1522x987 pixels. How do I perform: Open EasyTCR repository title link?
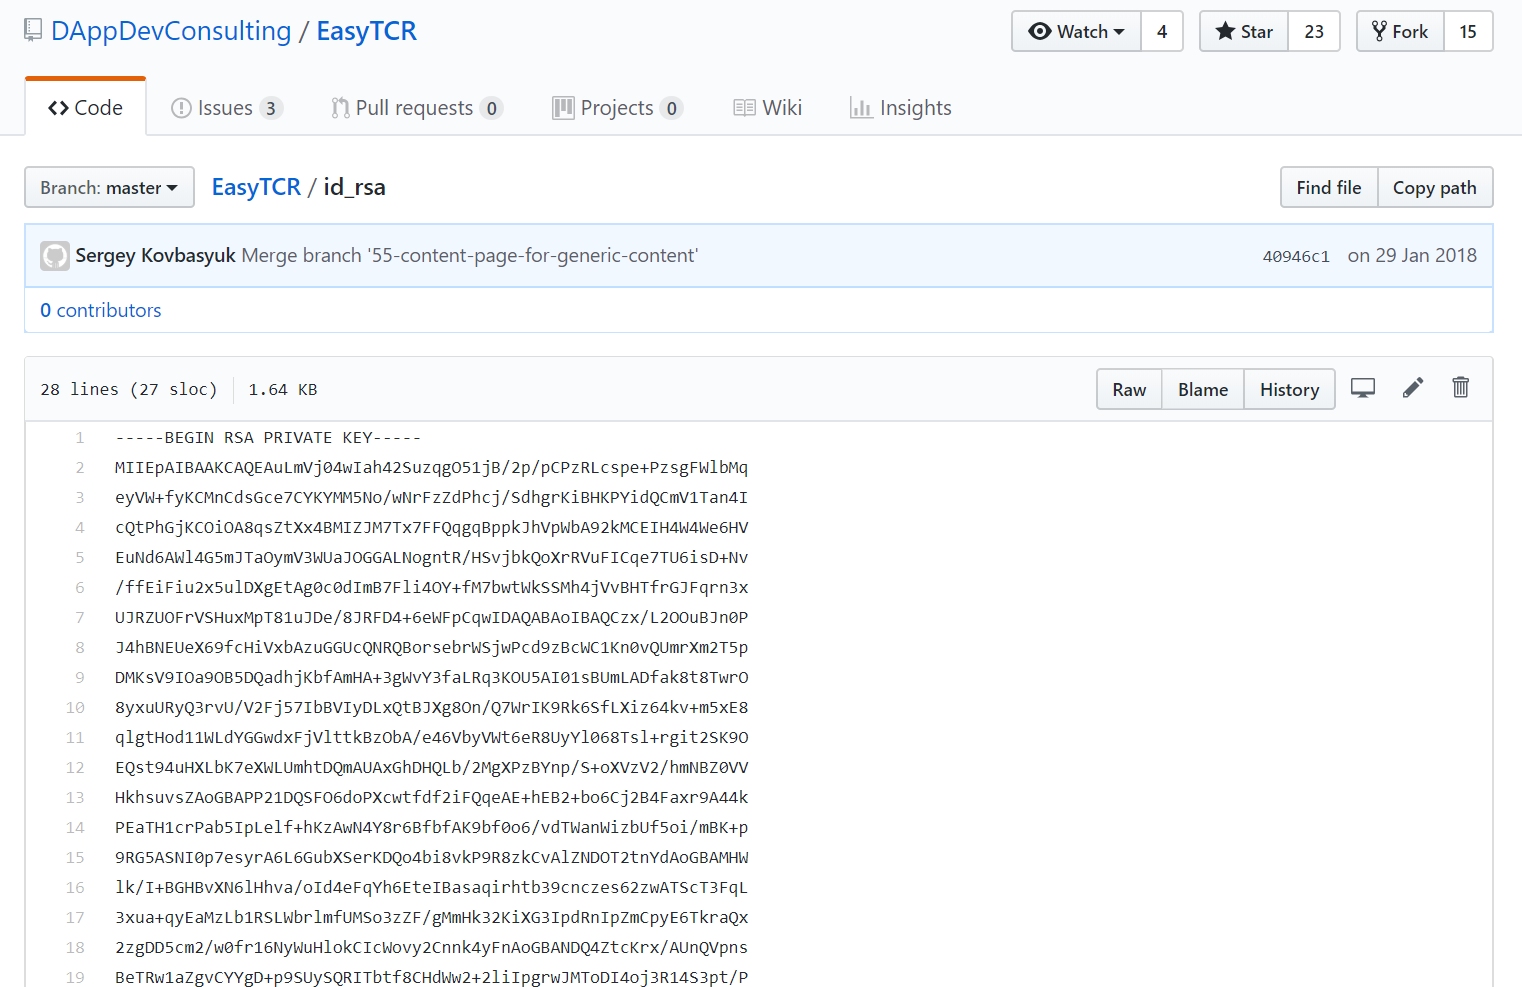[367, 31]
